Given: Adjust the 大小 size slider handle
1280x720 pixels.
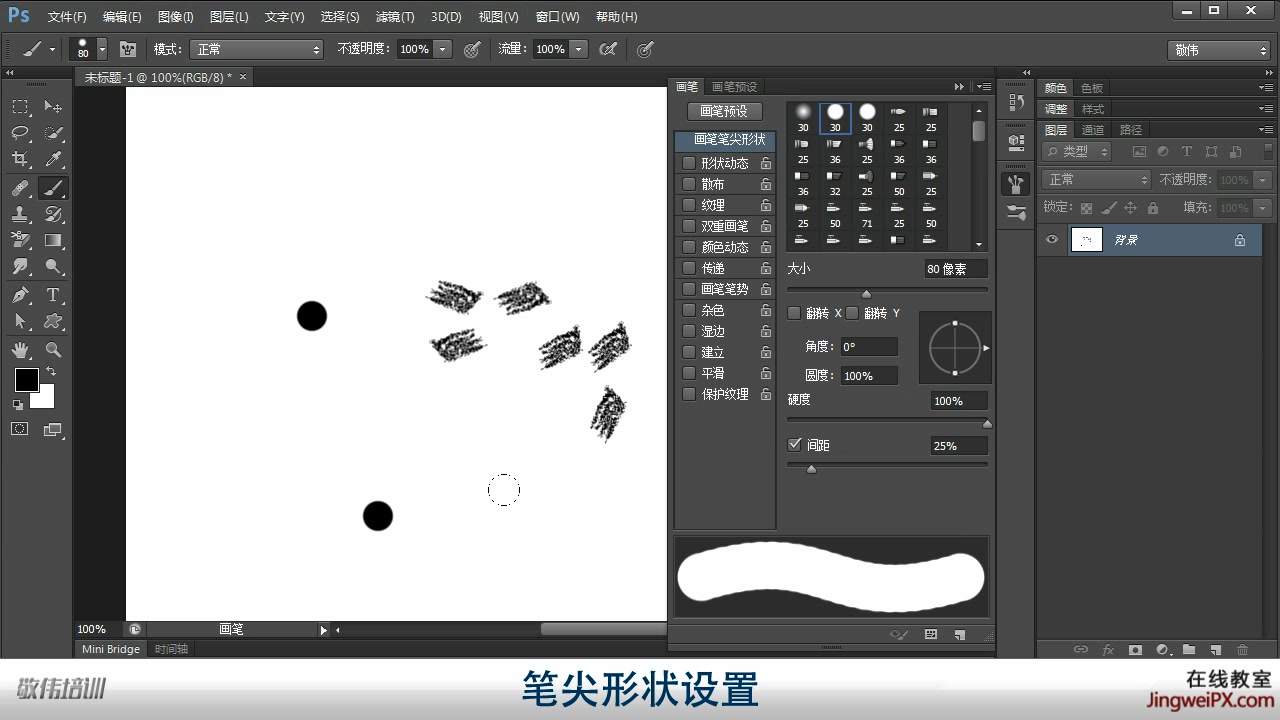Looking at the screenshot, I should pos(866,294).
